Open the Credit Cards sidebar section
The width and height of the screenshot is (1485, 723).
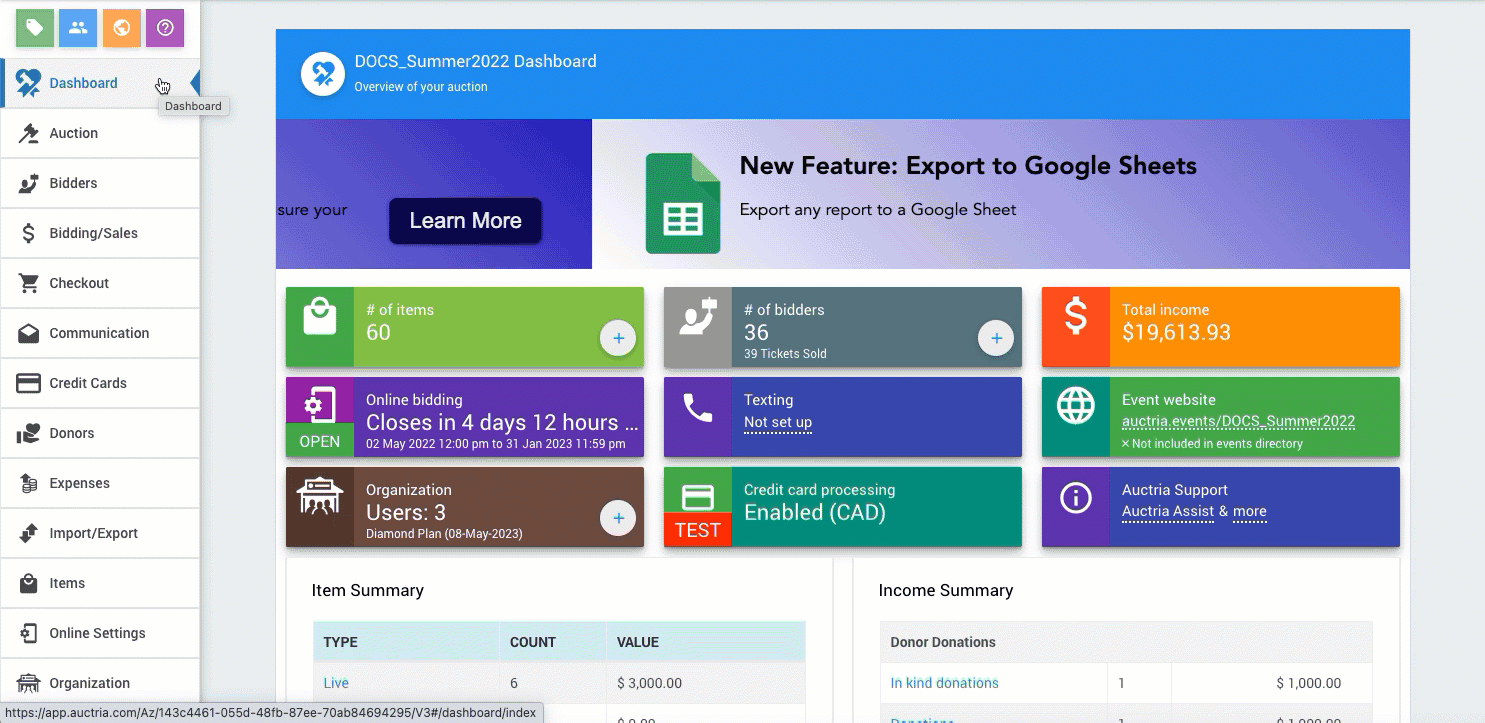[x=88, y=383]
